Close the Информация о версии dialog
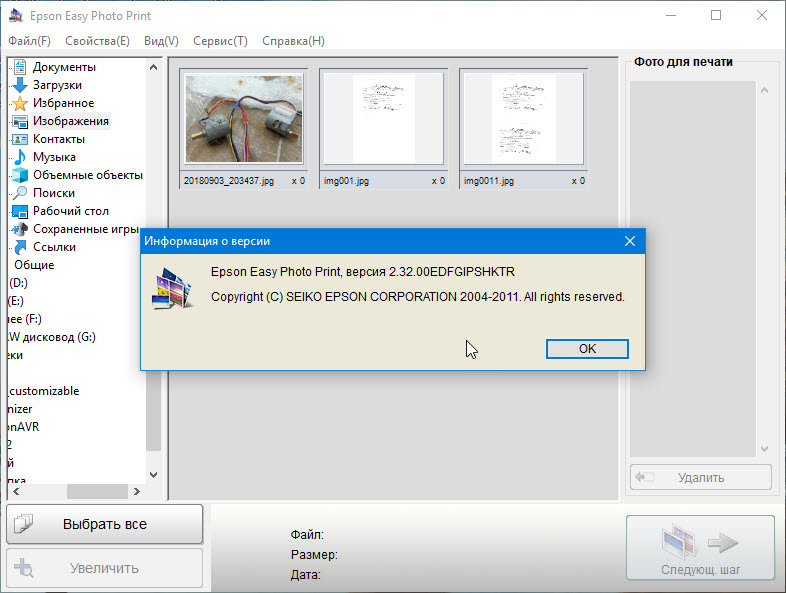The width and height of the screenshot is (786, 593). pyautogui.click(x=630, y=241)
